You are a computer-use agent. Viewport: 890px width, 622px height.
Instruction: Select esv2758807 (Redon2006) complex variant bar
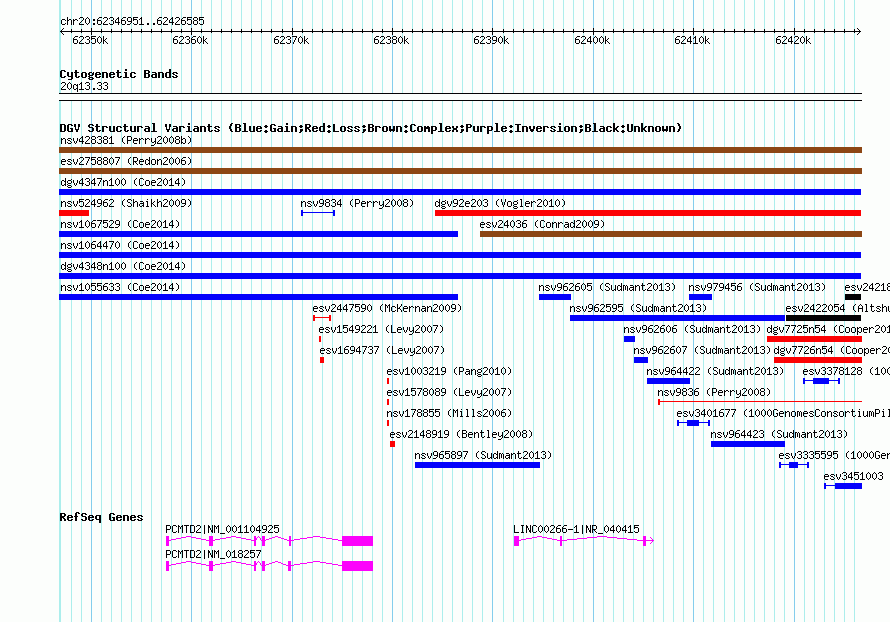(460, 171)
